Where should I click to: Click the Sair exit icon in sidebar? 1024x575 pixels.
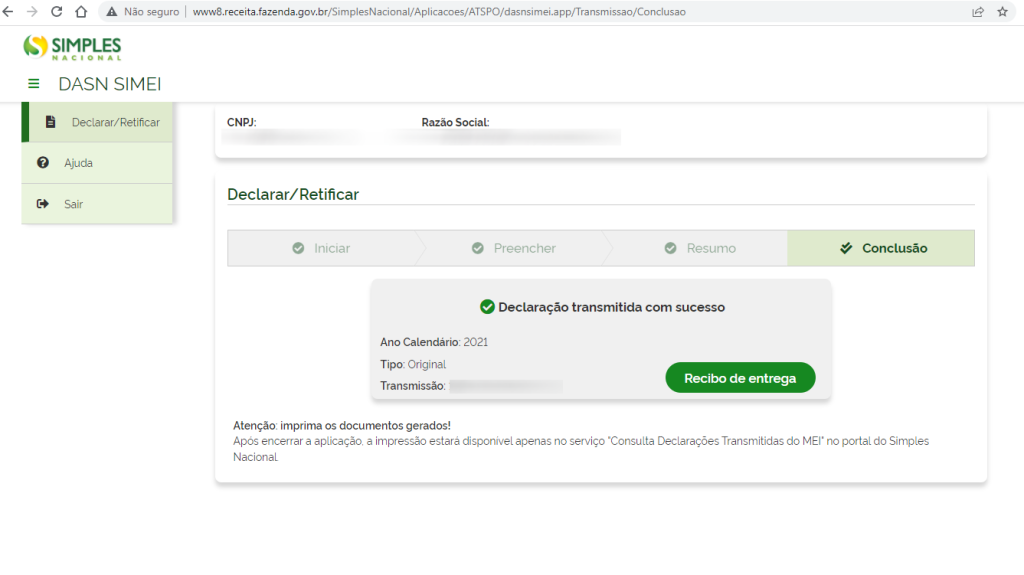[x=43, y=204]
